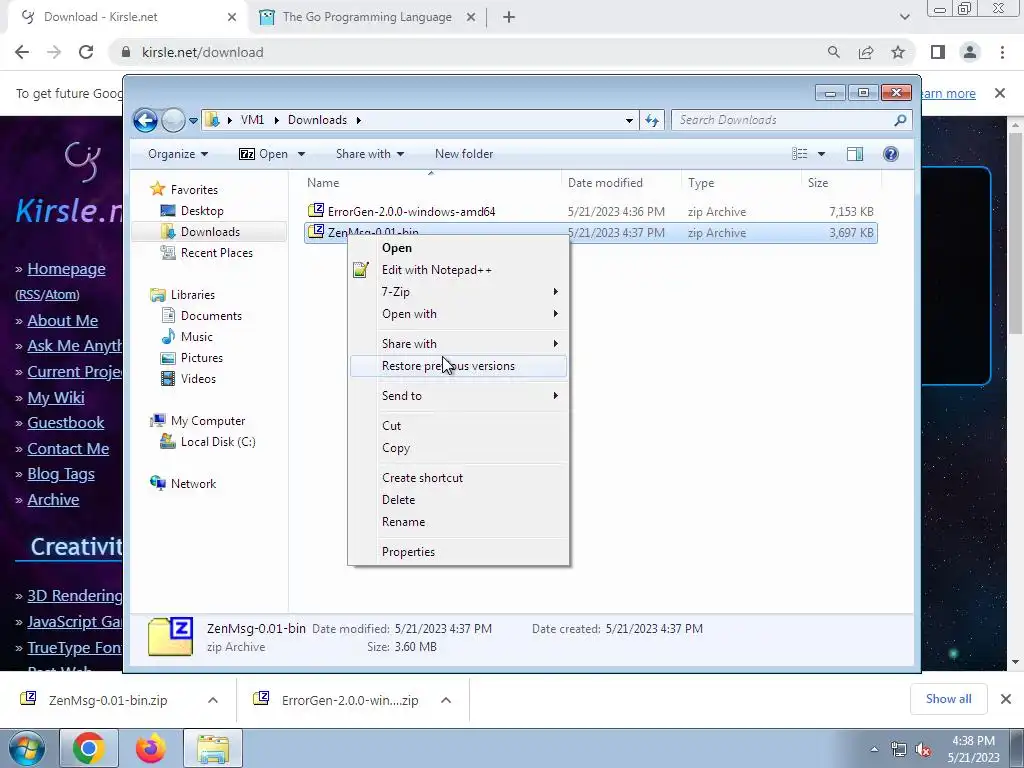This screenshot has width=1024, height=768.
Task: Select Documents library
Action: (x=211, y=316)
